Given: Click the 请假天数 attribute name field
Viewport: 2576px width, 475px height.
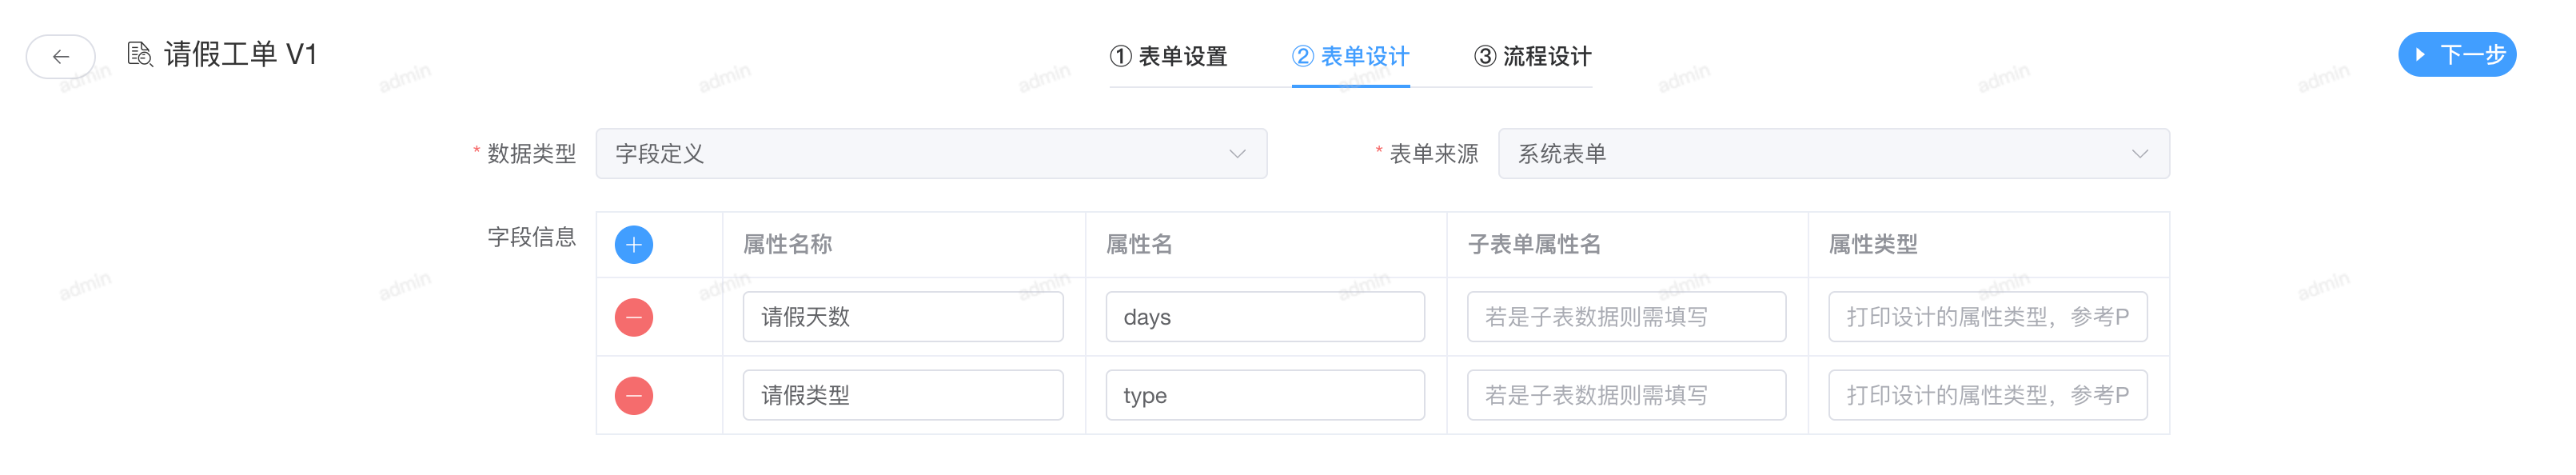Looking at the screenshot, I should tap(902, 318).
